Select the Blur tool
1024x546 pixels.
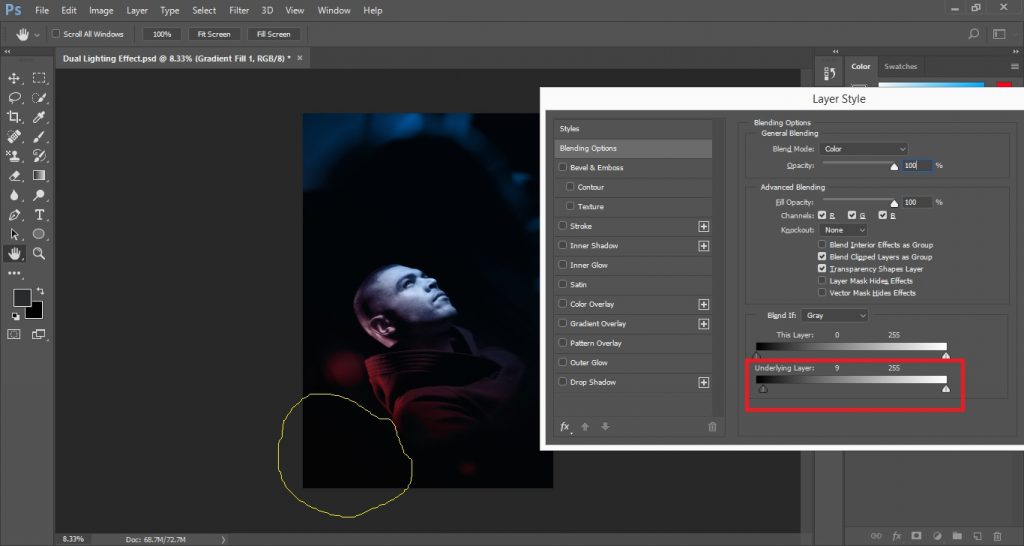(x=14, y=195)
